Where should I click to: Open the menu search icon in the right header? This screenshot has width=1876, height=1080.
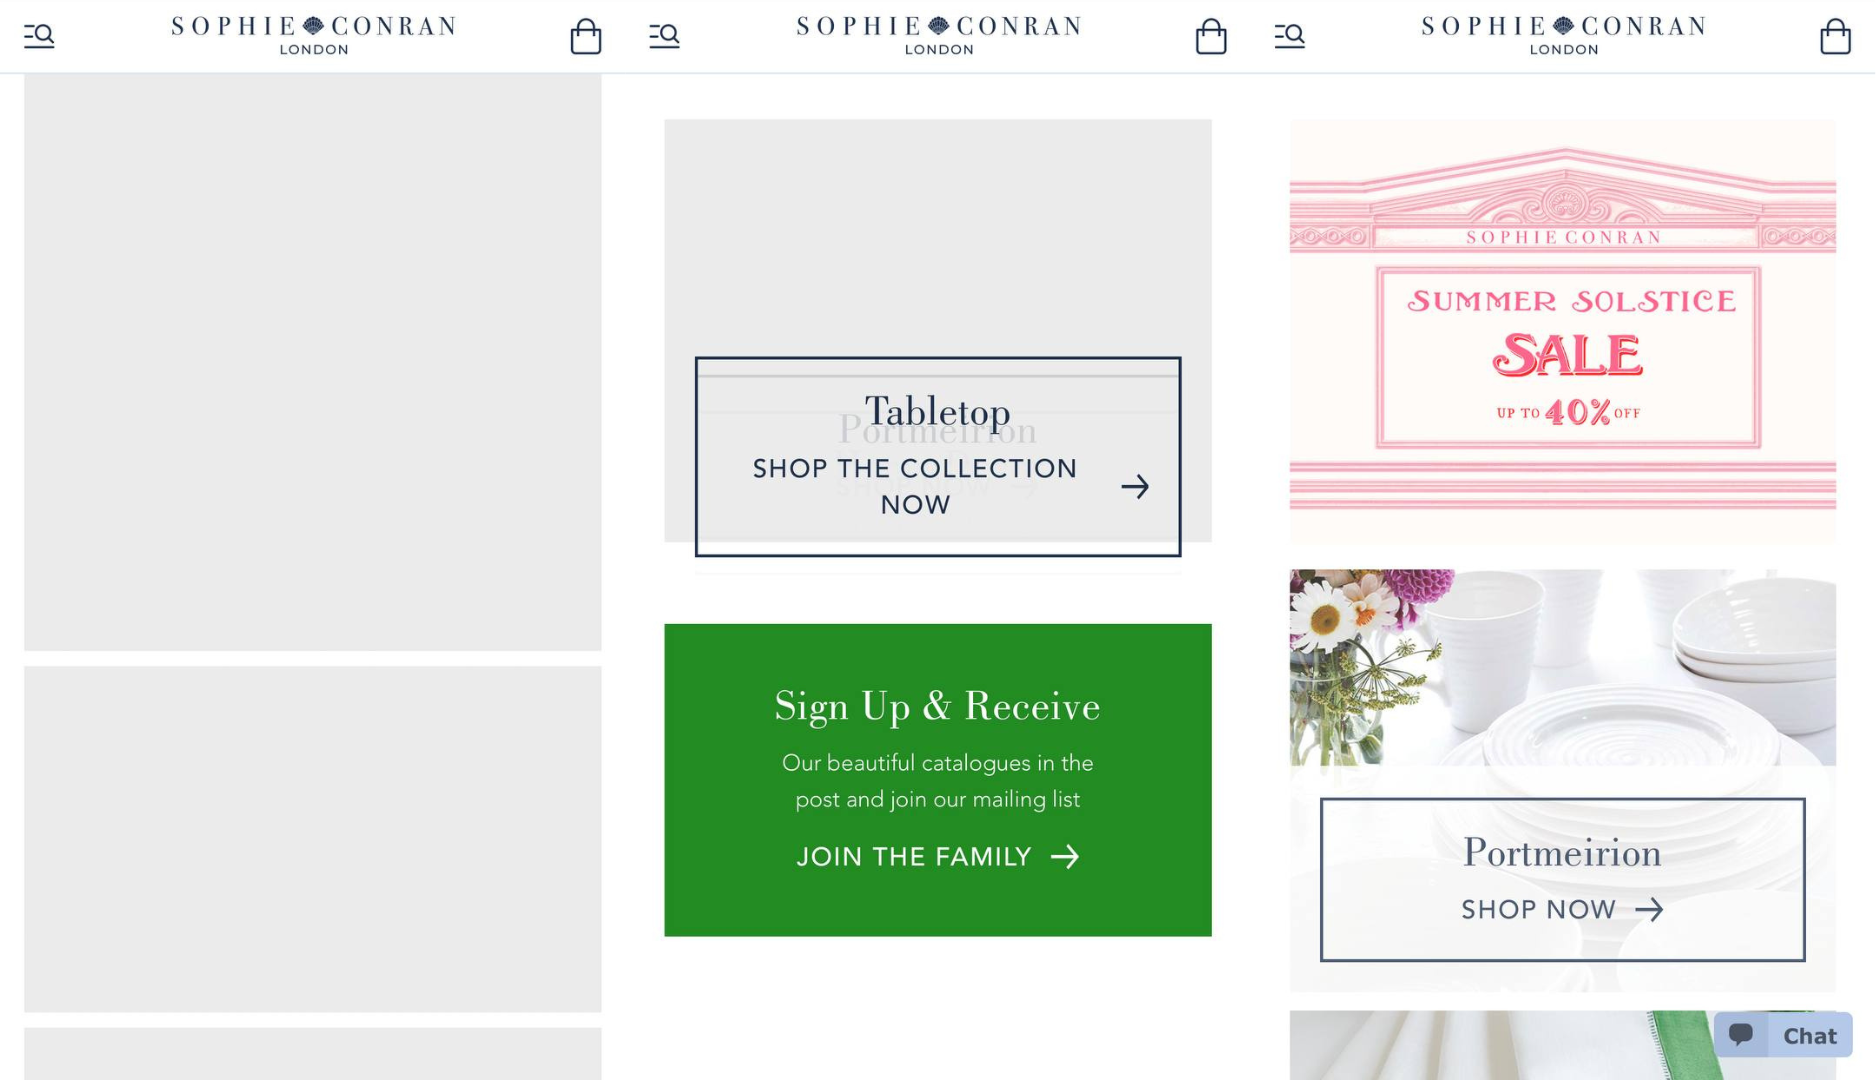pyautogui.click(x=1289, y=36)
